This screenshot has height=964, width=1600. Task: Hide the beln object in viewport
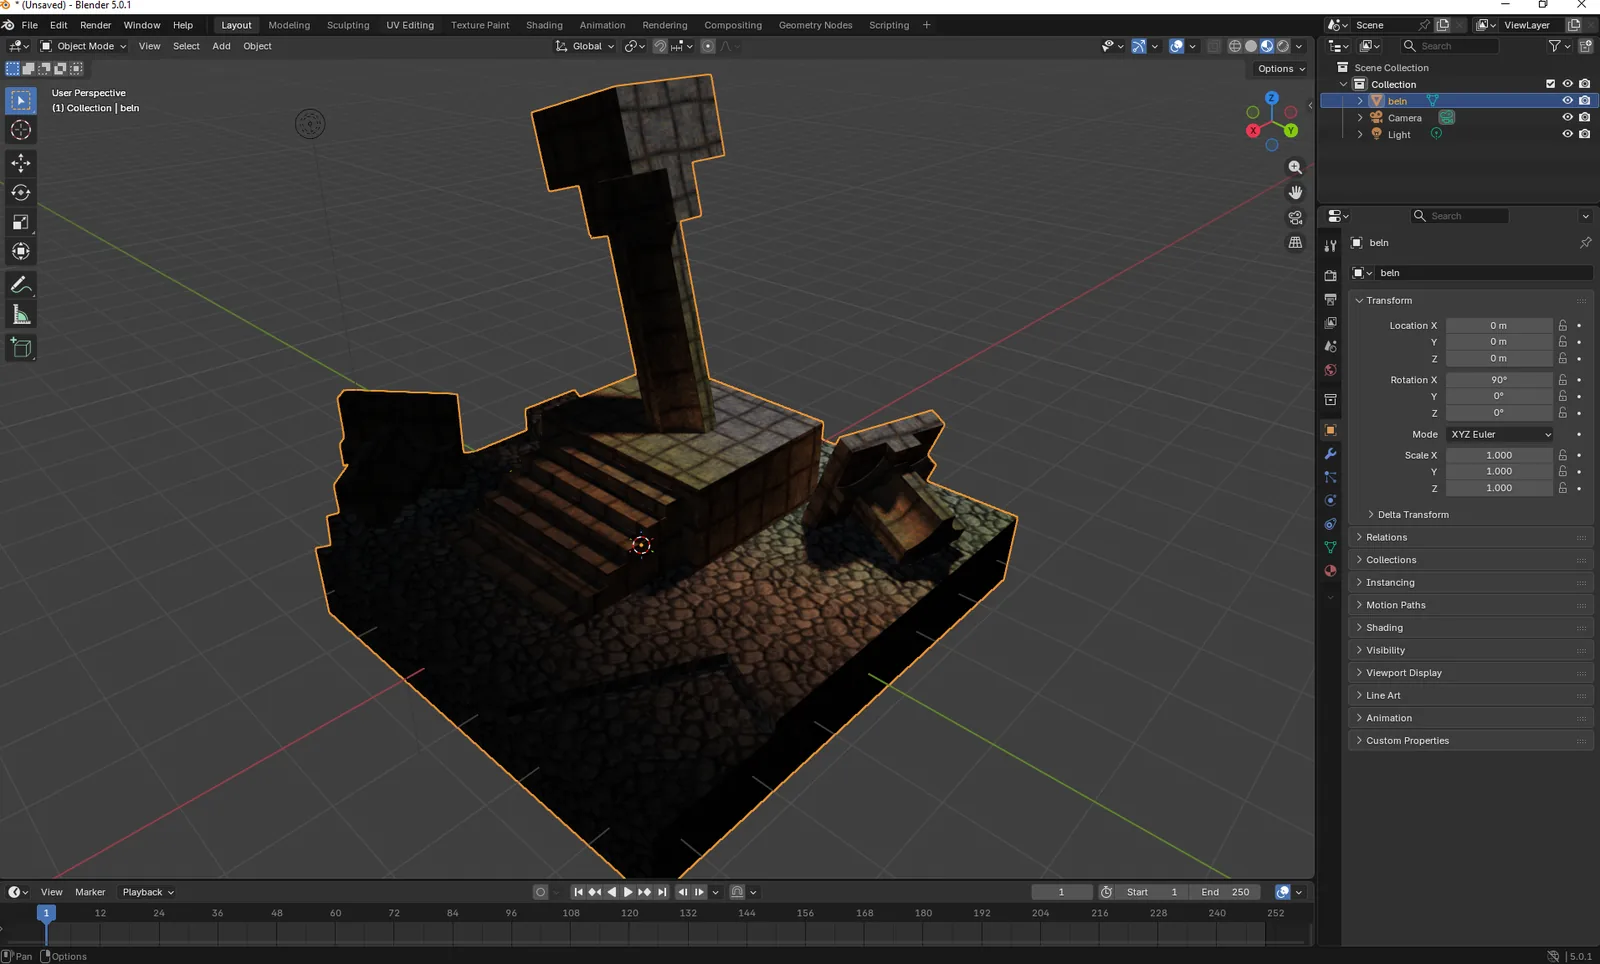1567,101
